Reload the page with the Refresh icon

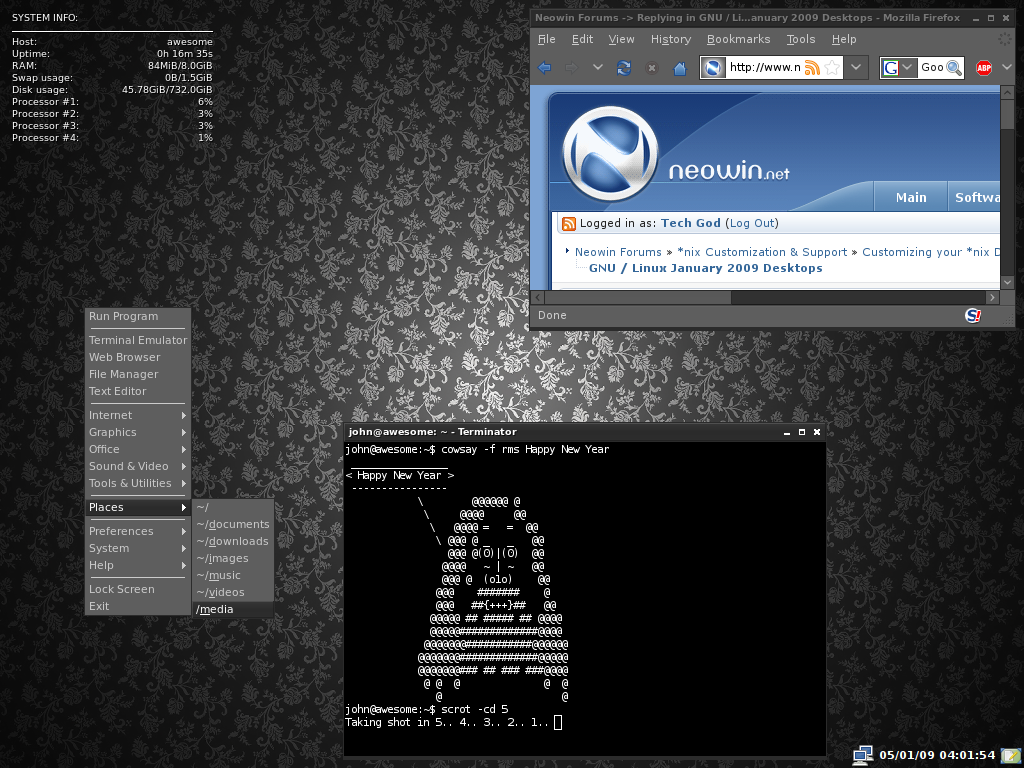pos(624,68)
